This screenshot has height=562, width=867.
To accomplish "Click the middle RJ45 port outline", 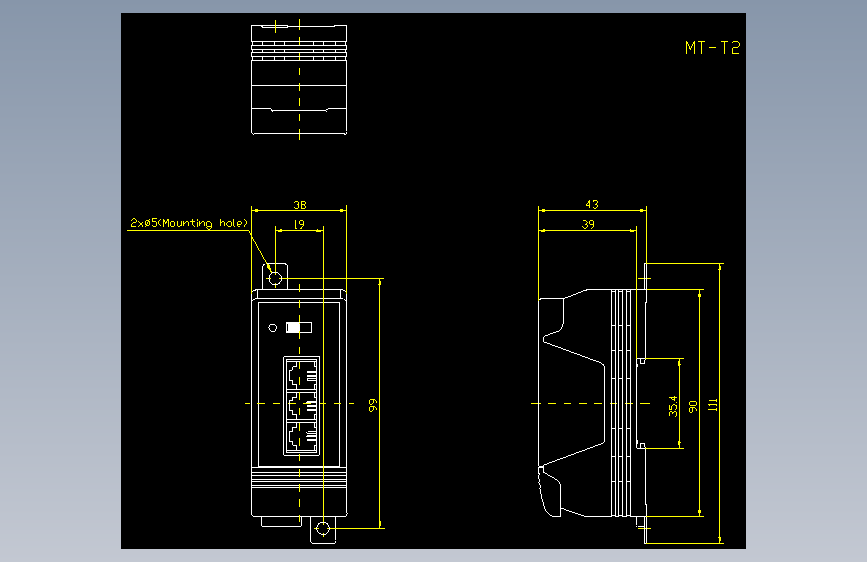I will [x=302, y=405].
